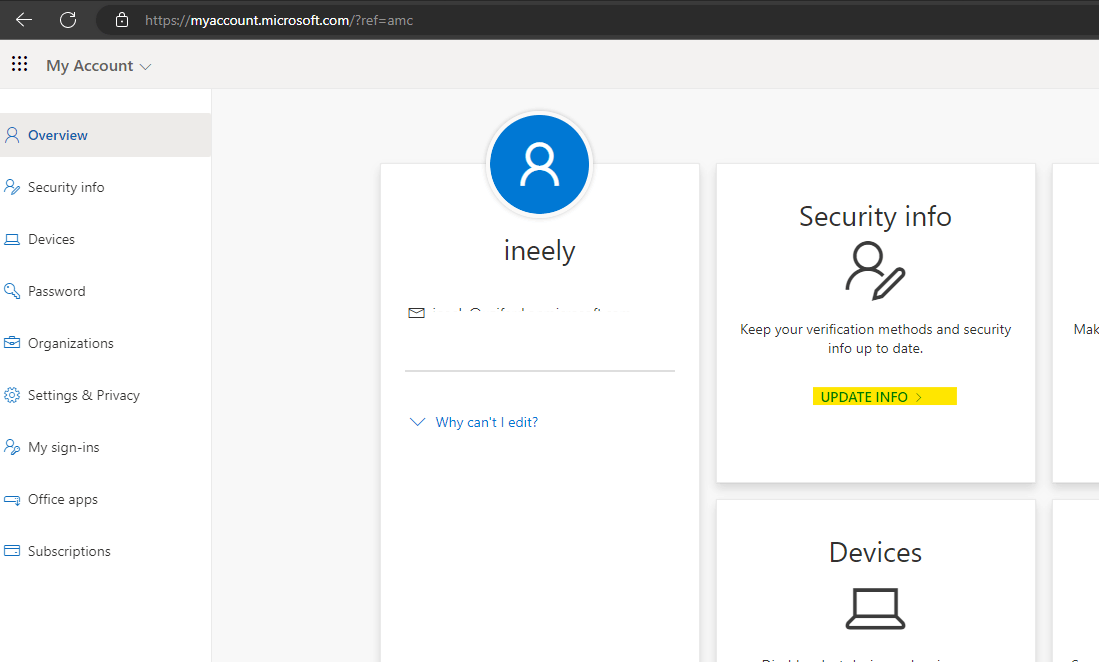Click the envelope icon beside the email

coord(416,312)
